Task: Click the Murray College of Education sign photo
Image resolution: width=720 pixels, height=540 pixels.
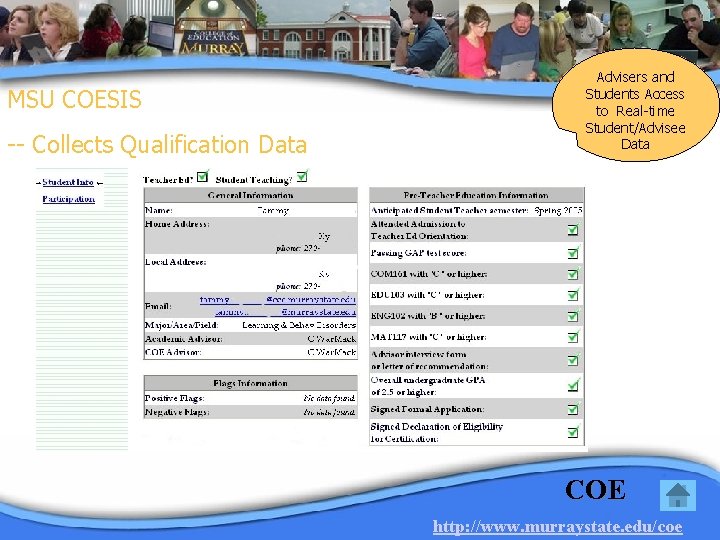Action: pos(215,28)
